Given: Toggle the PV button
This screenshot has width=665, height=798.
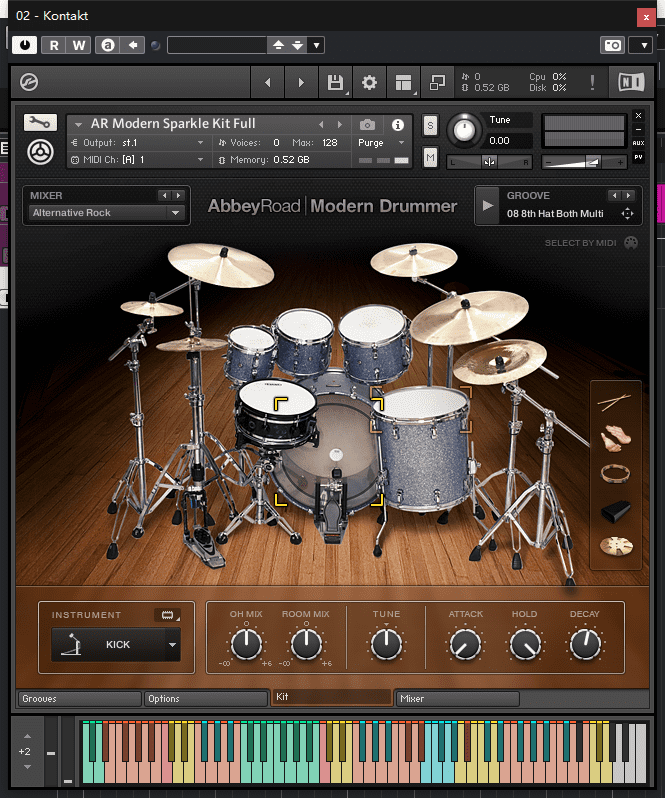Looking at the screenshot, I should tap(639, 157).
